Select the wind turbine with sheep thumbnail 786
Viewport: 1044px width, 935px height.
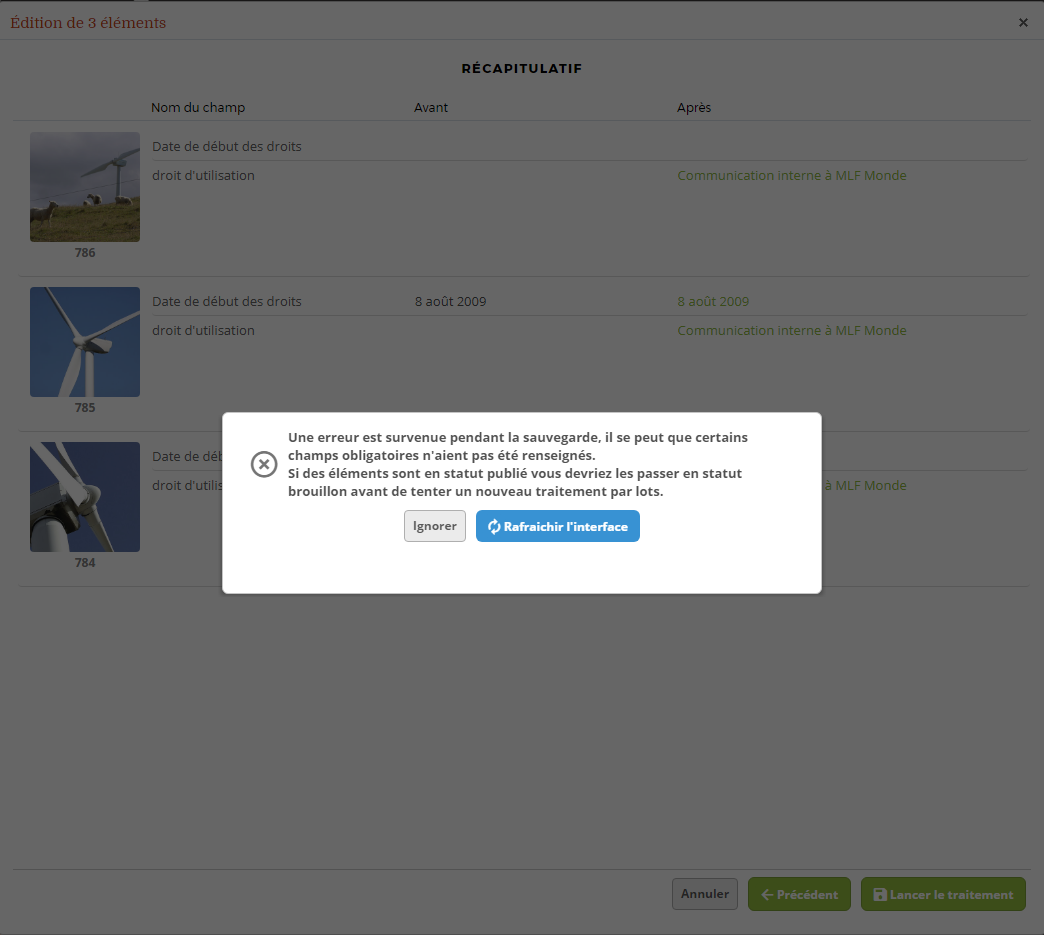[85, 187]
